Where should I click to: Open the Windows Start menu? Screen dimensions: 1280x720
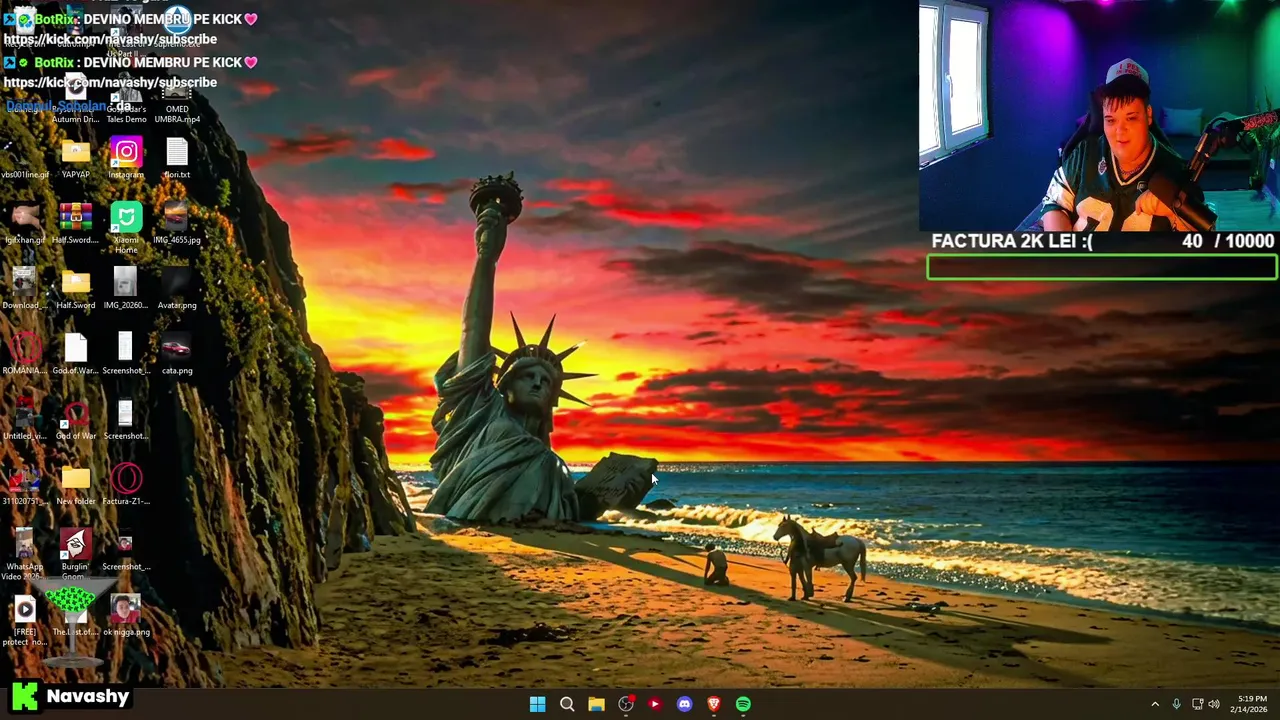[x=537, y=704]
